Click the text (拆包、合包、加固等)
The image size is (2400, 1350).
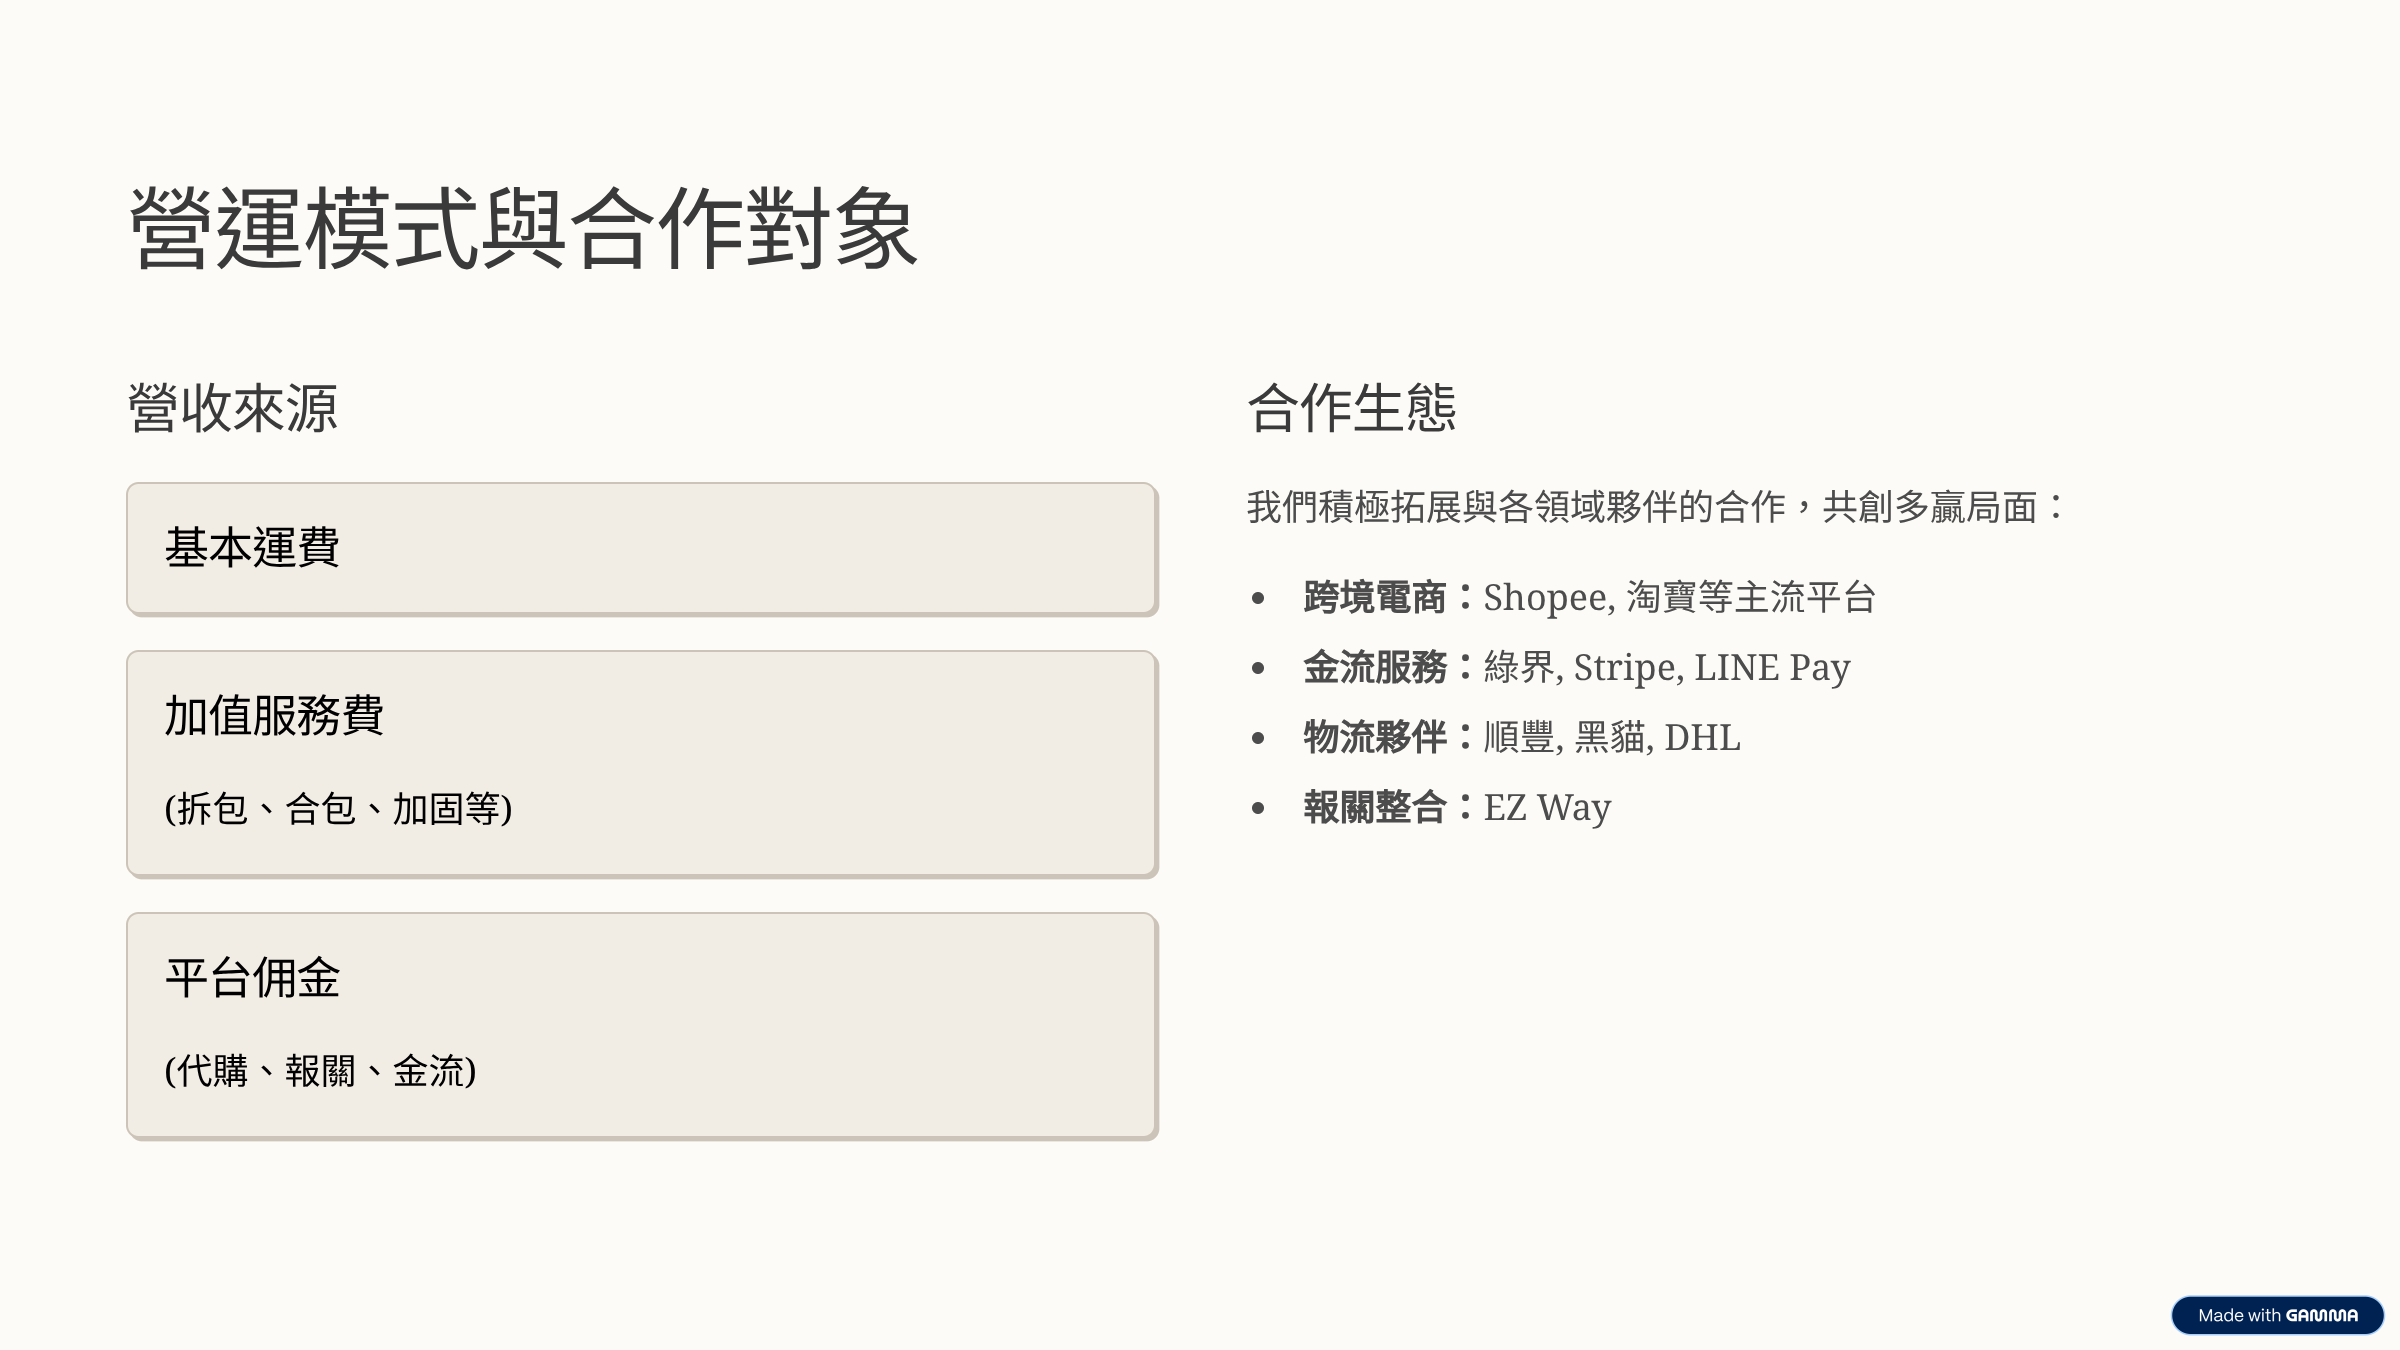(338, 809)
